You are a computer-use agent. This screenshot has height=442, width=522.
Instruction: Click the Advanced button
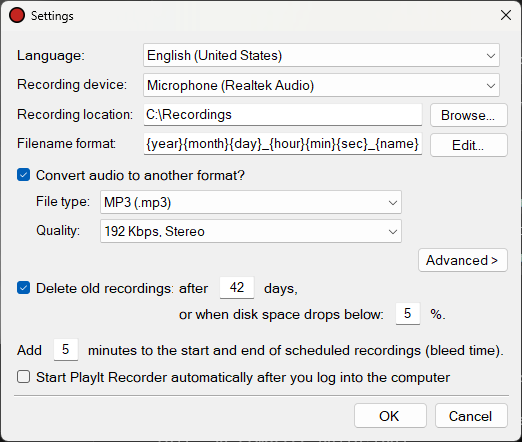(463, 260)
